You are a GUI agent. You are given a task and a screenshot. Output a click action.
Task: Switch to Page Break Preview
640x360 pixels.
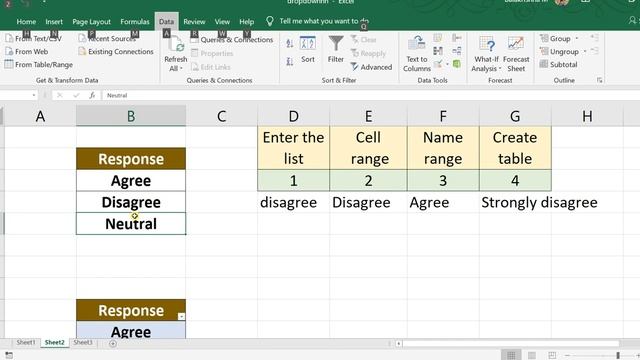(x=552, y=355)
